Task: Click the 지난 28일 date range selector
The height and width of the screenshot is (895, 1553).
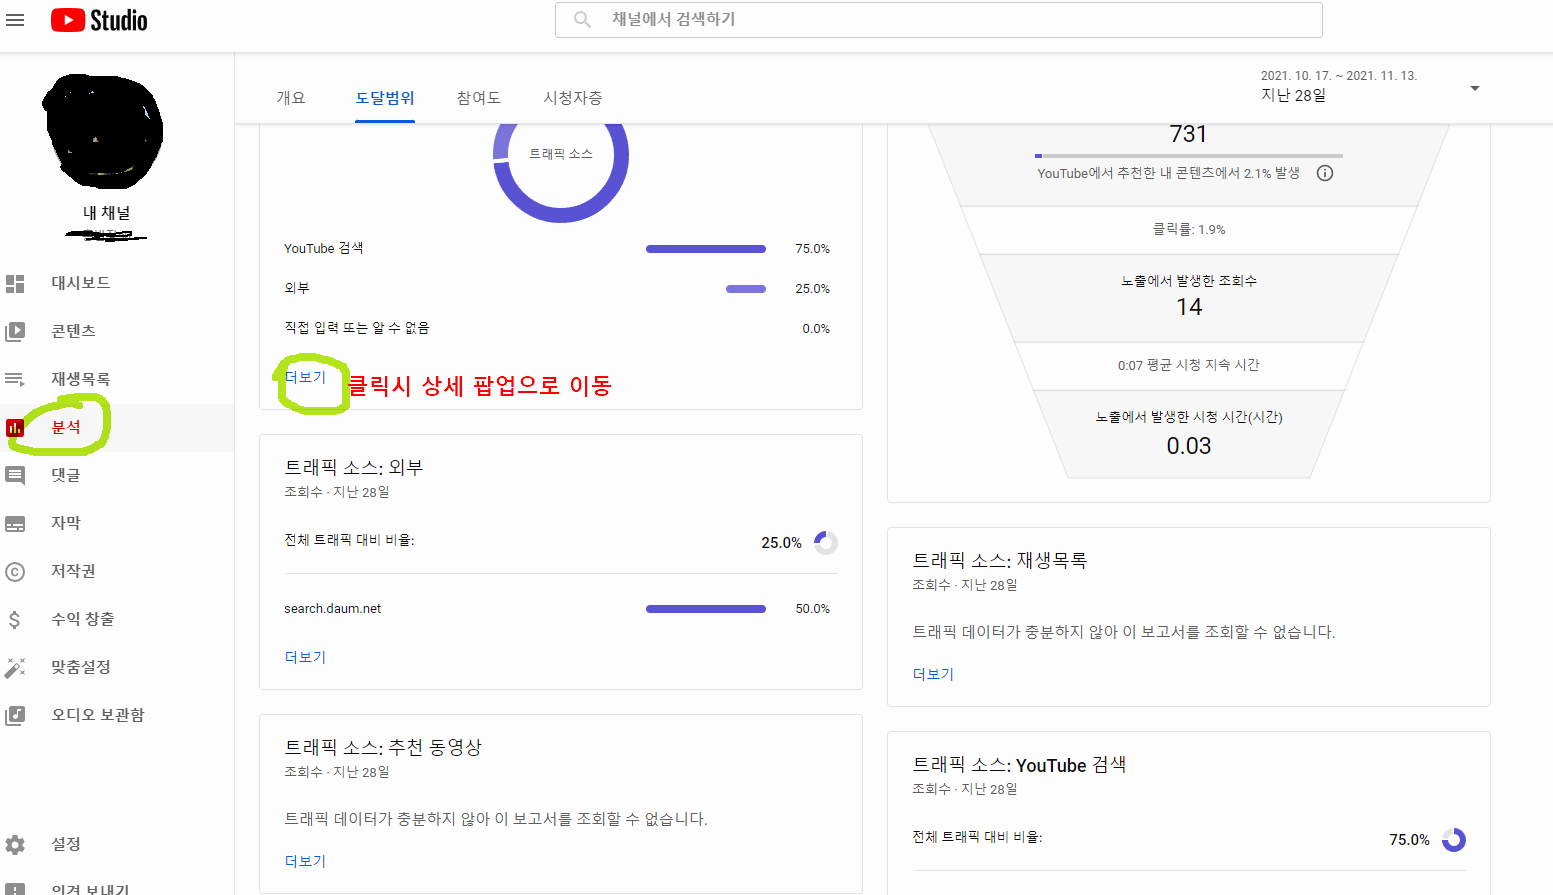Action: pos(1293,96)
